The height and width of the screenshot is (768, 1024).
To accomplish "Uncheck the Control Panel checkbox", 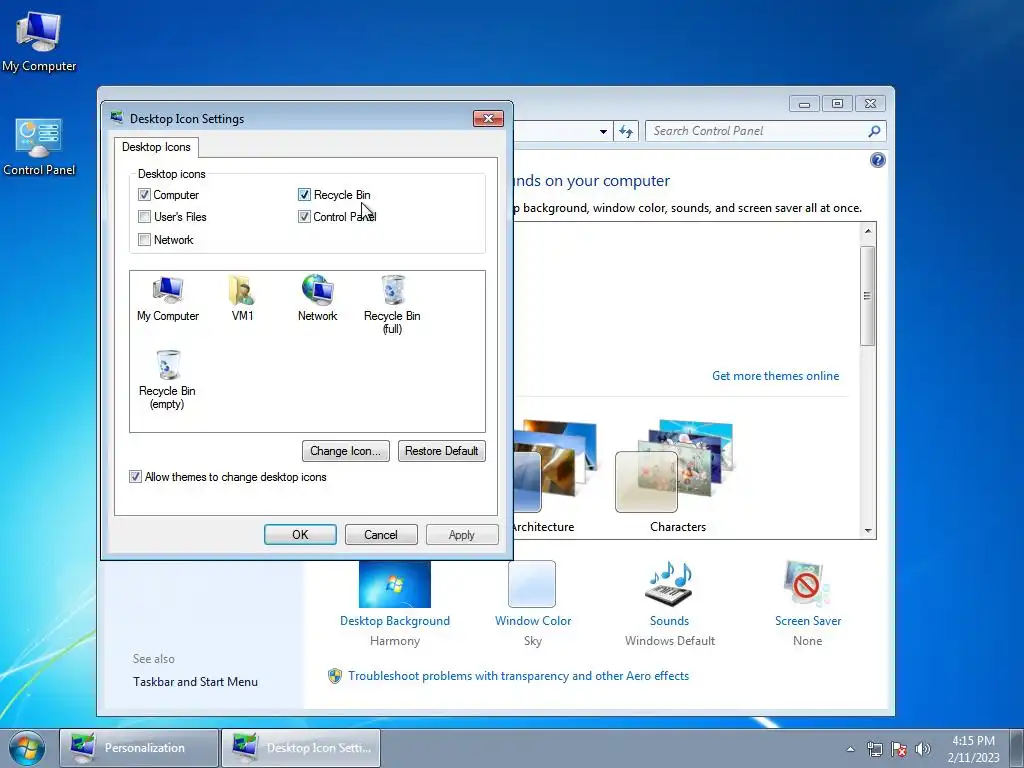I will (x=304, y=217).
